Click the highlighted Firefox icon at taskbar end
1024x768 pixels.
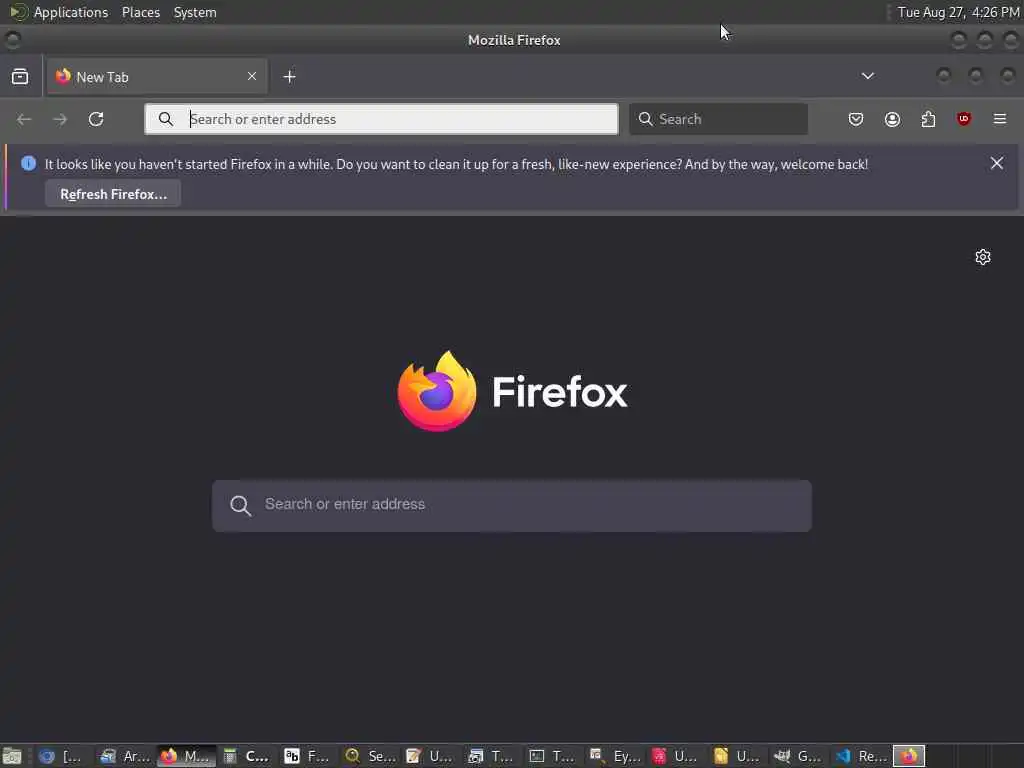click(909, 756)
